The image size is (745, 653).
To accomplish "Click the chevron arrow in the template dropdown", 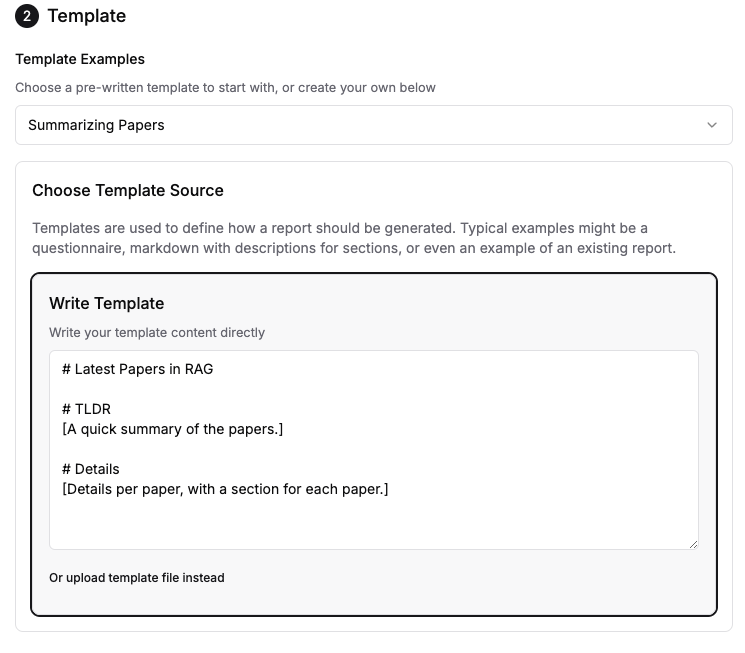I will [x=711, y=125].
